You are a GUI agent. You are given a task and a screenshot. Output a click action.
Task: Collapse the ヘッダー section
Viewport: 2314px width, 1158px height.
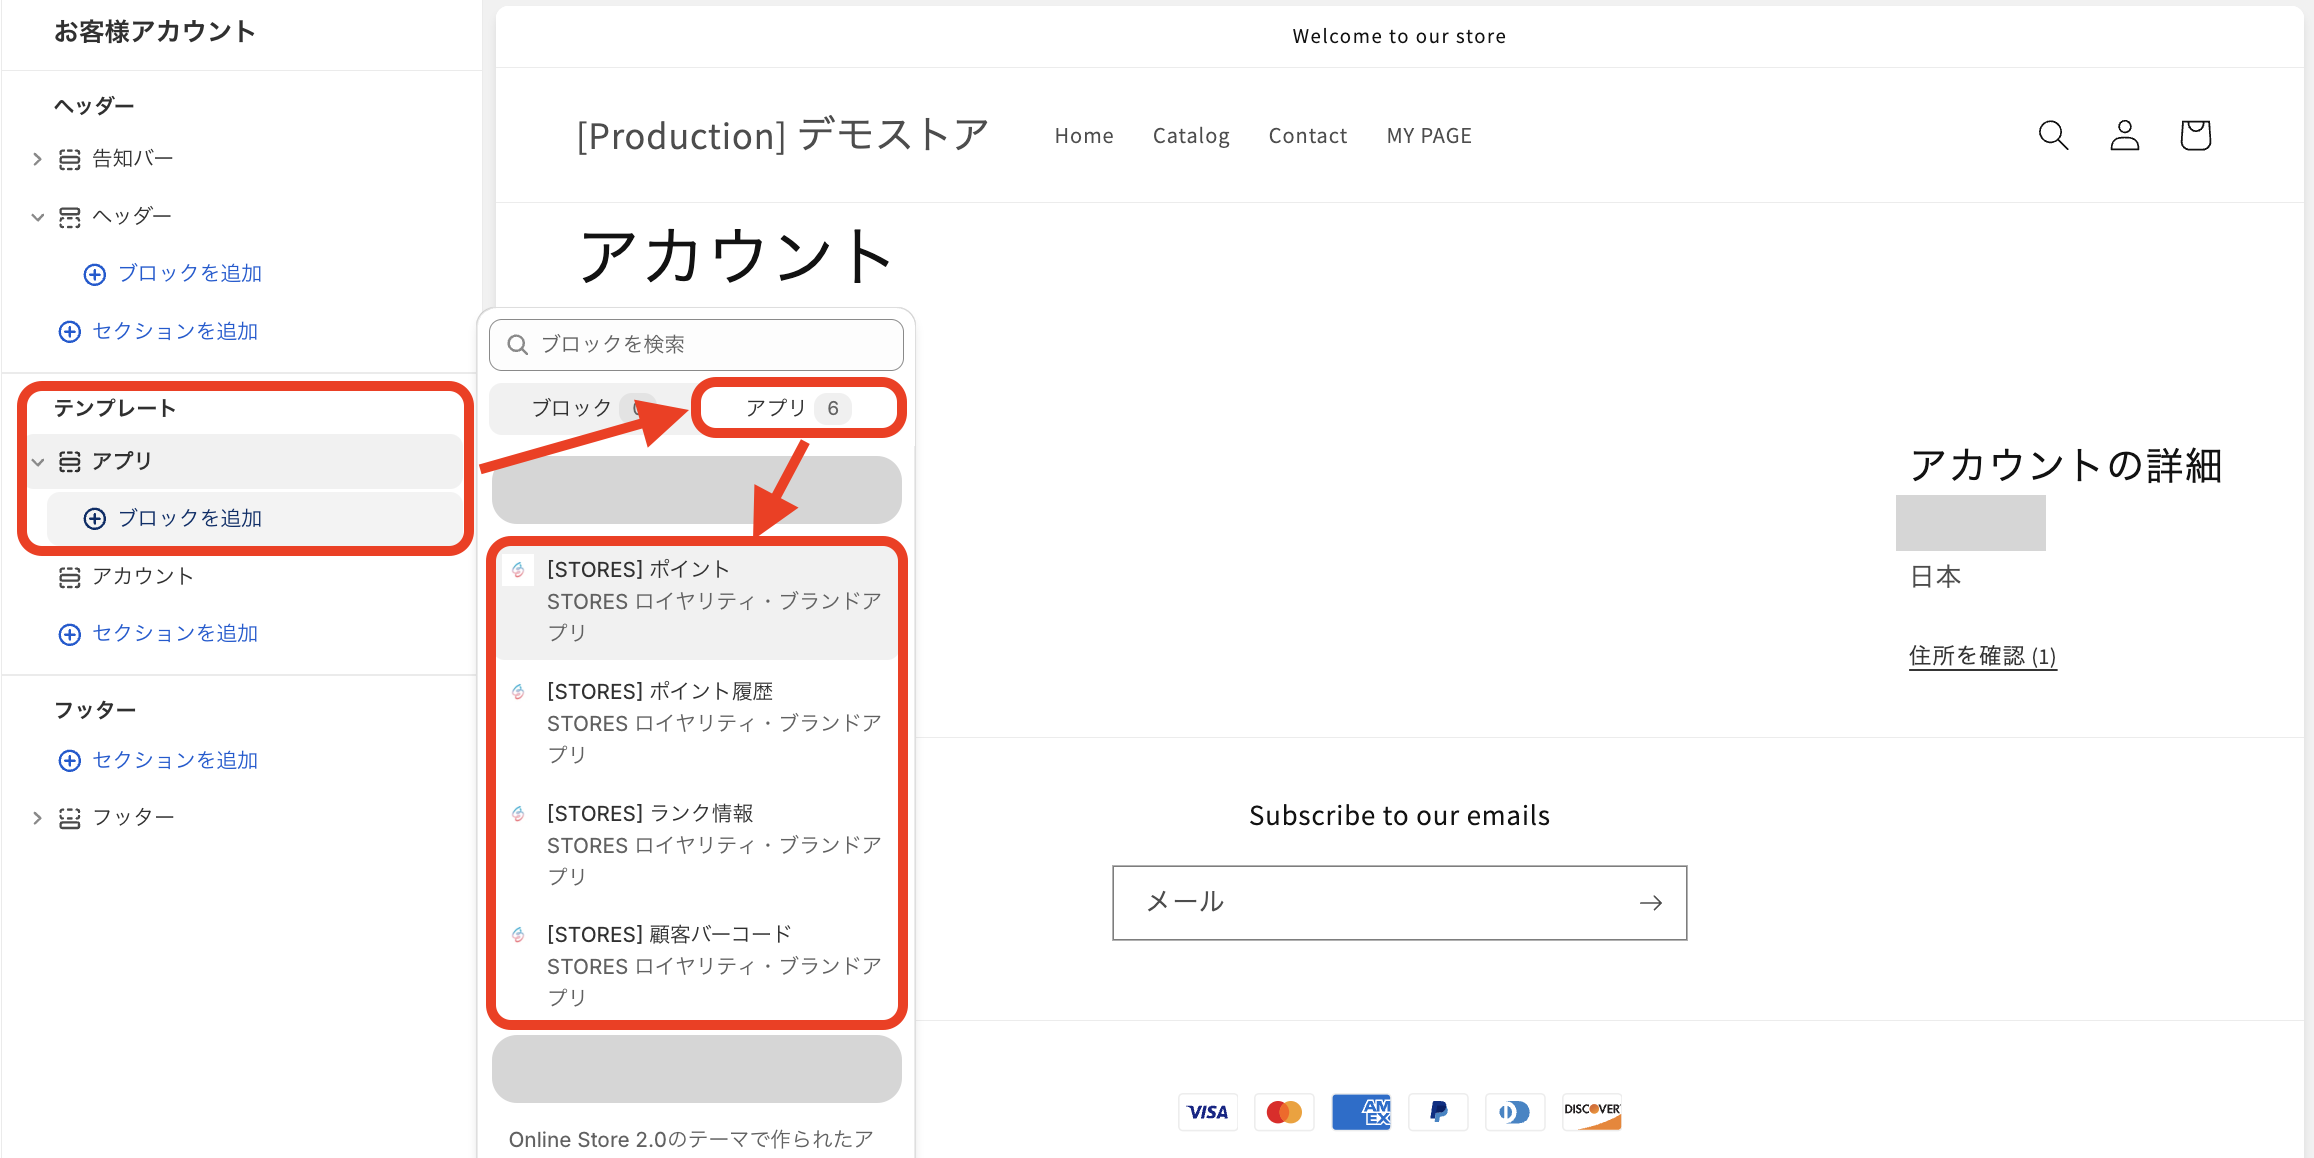click(x=37, y=217)
